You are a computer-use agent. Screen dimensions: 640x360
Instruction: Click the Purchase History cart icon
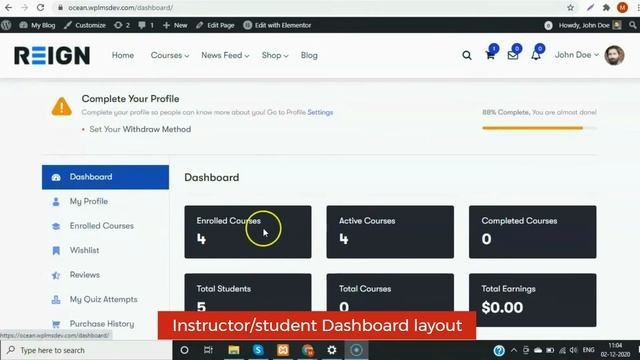[56, 324]
